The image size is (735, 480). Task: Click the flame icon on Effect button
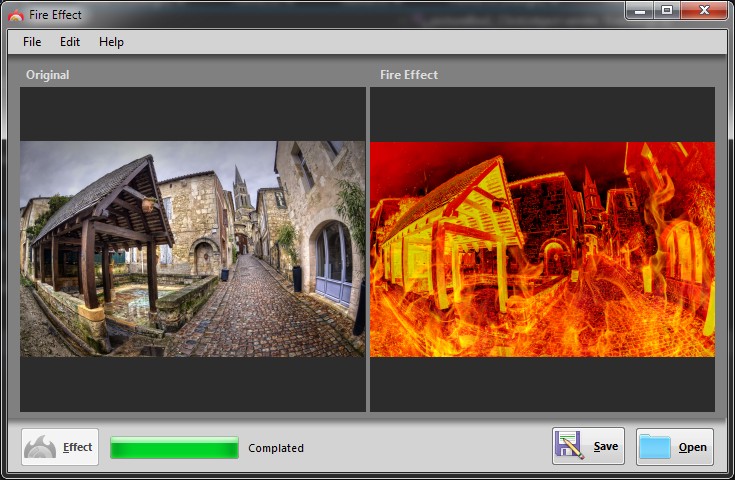pyautogui.click(x=40, y=447)
